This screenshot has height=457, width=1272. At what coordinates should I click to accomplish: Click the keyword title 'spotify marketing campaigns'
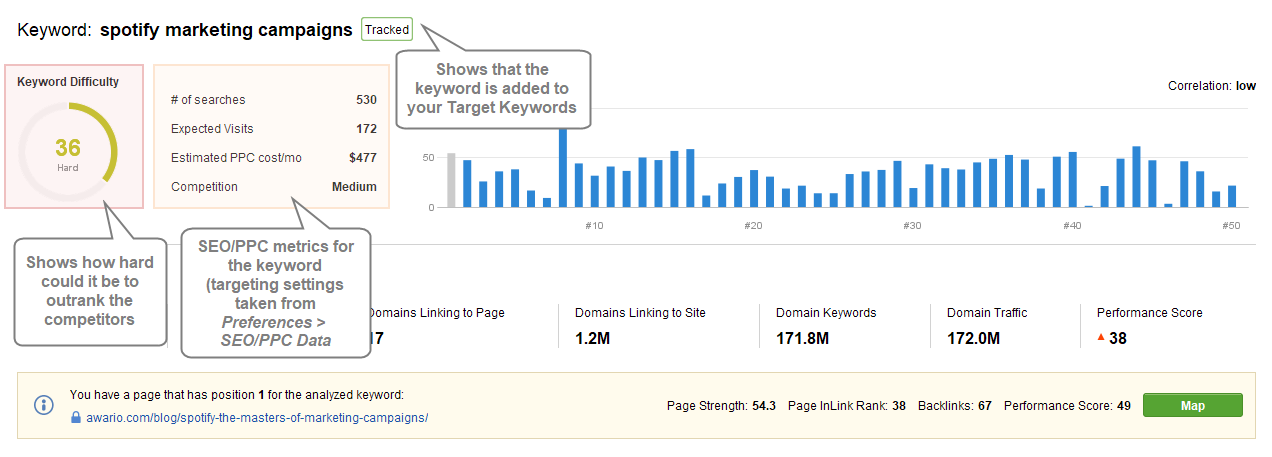click(226, 29)
